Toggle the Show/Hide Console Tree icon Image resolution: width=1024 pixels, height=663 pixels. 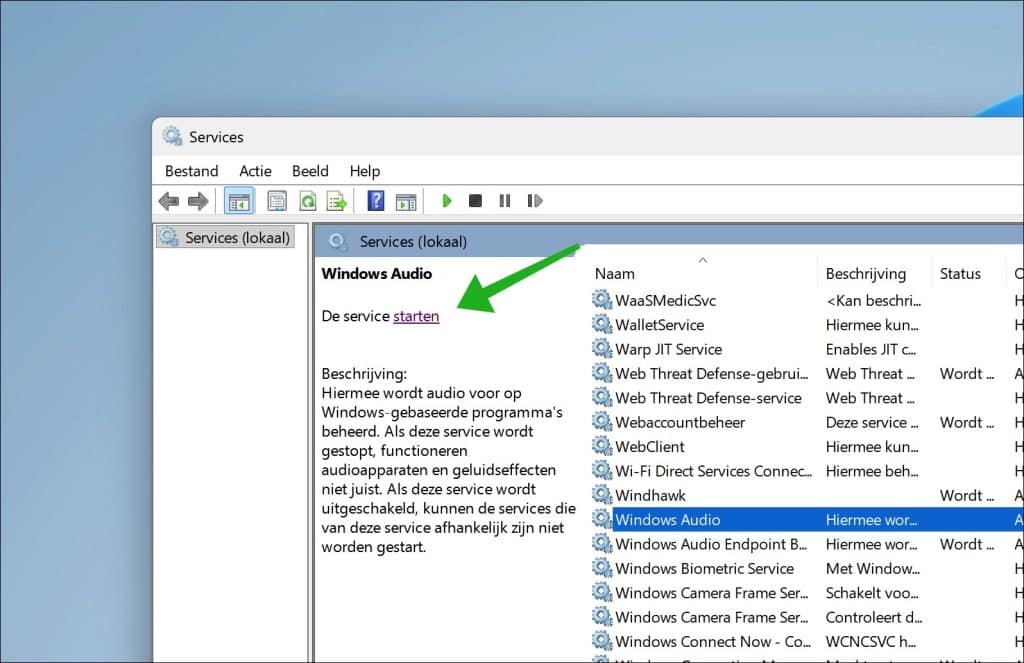238,200
